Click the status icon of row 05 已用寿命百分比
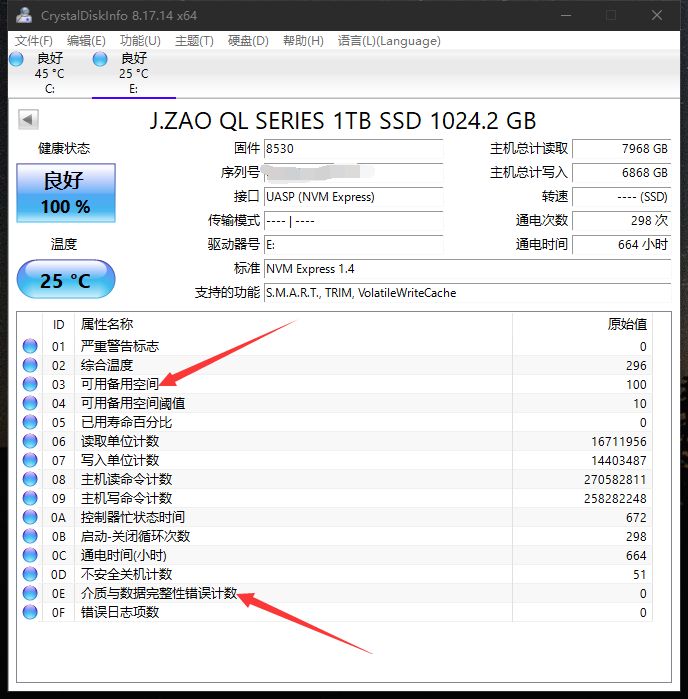688x699 pixels. (30, 422)
